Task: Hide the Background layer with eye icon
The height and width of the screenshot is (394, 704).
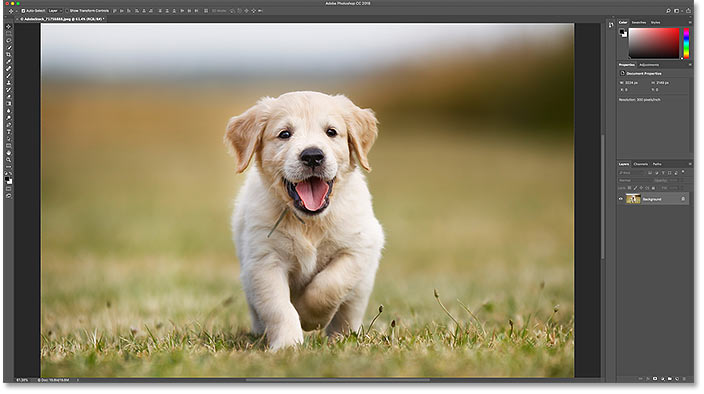Action: 621,199
